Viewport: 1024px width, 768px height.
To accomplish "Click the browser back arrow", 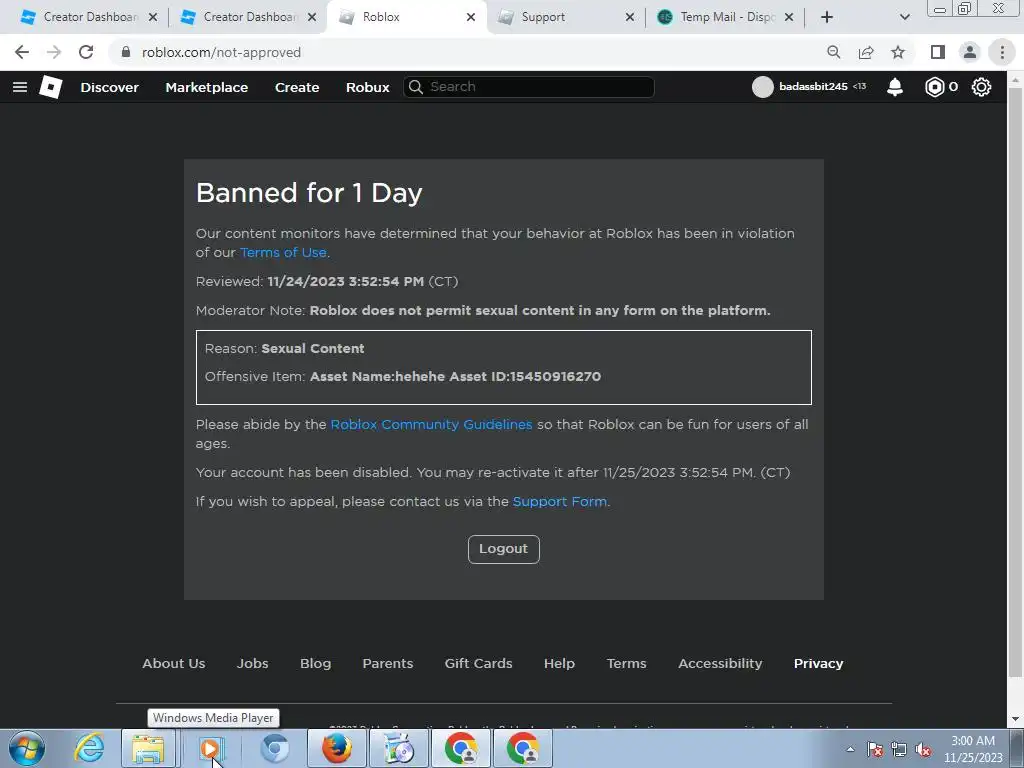I will [x=22, y=52].
